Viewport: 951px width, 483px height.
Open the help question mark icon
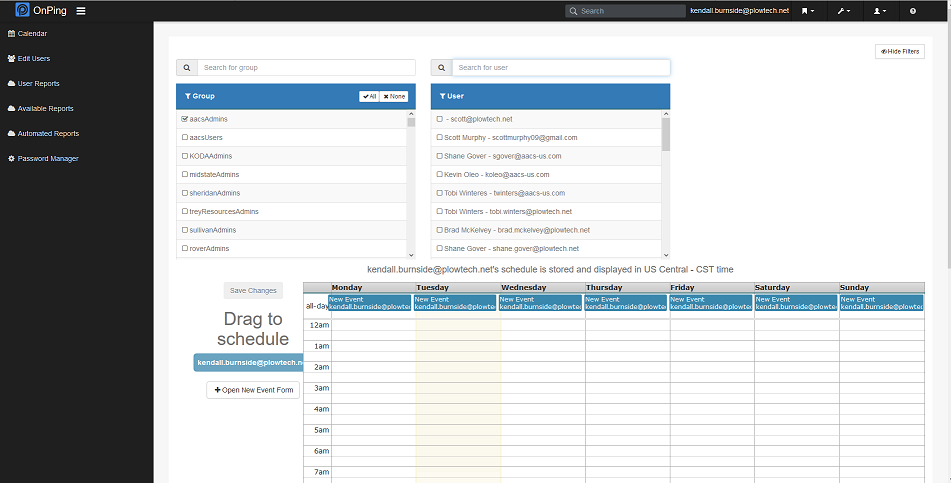tap(912, 11)
